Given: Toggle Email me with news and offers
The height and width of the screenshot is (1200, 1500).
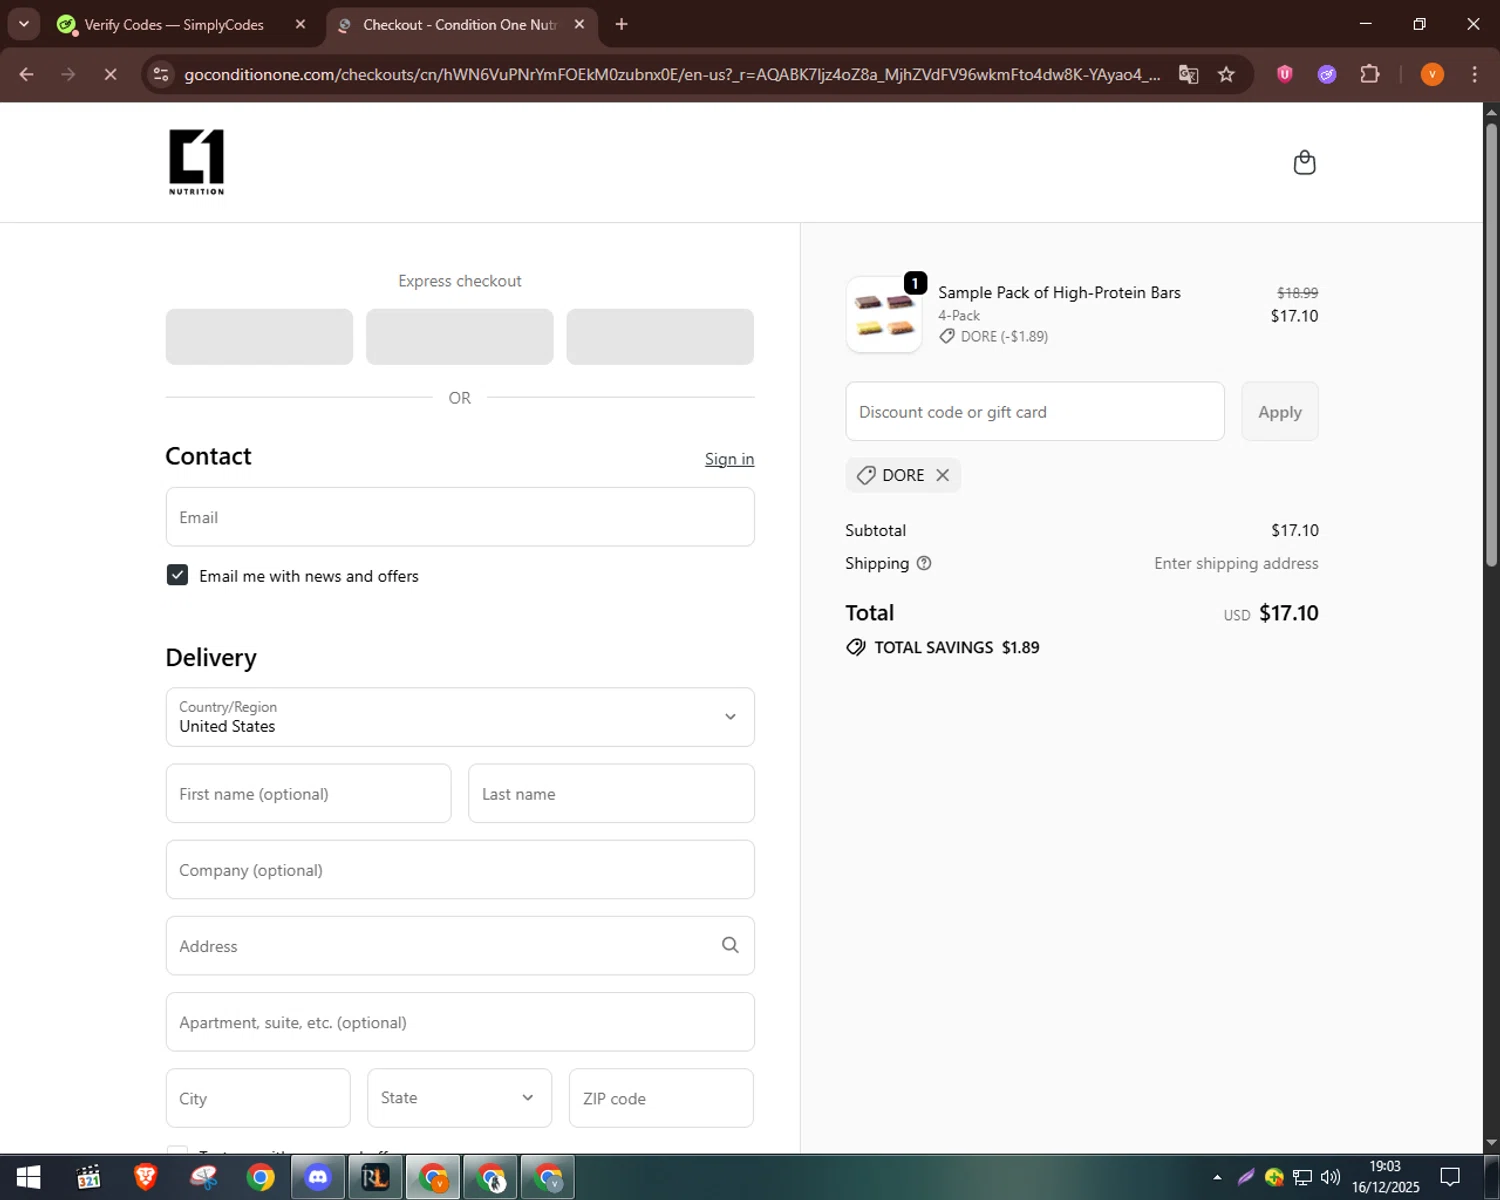Looking at the screenshot, I should click(x=177, y=575).
